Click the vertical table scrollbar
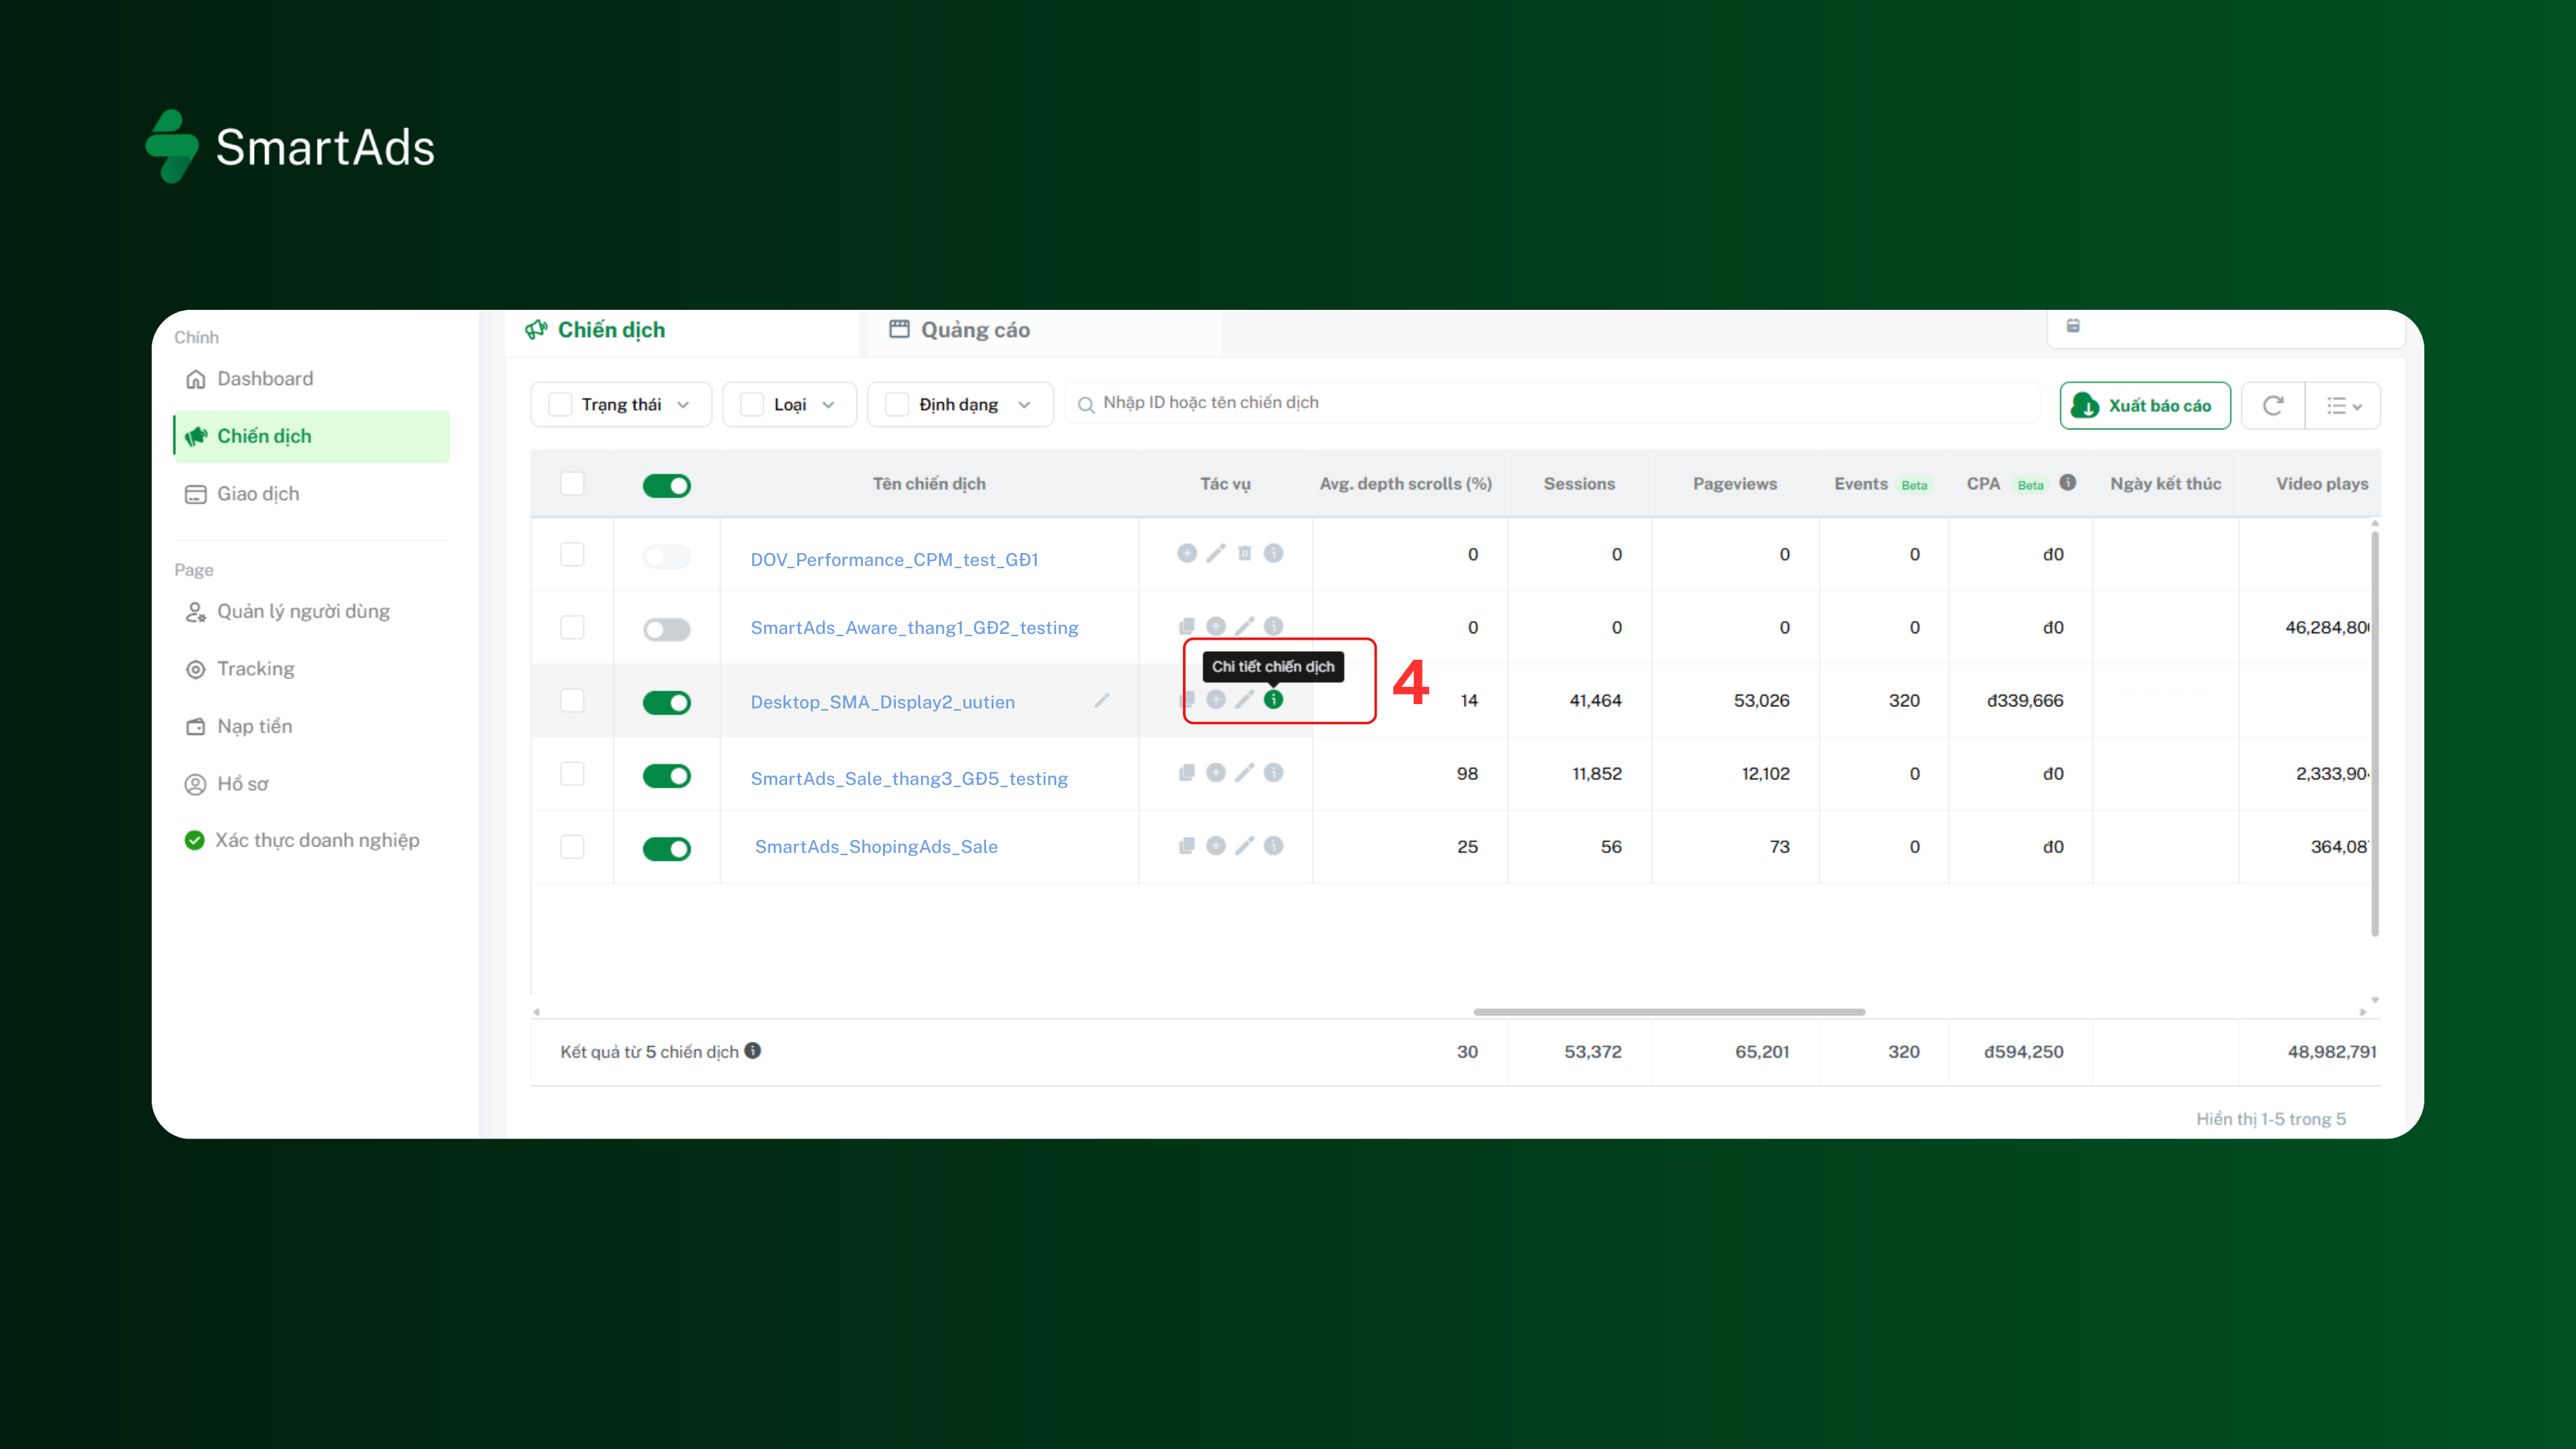Viewport: 2576px width, 1449px height. [2375, 733]
